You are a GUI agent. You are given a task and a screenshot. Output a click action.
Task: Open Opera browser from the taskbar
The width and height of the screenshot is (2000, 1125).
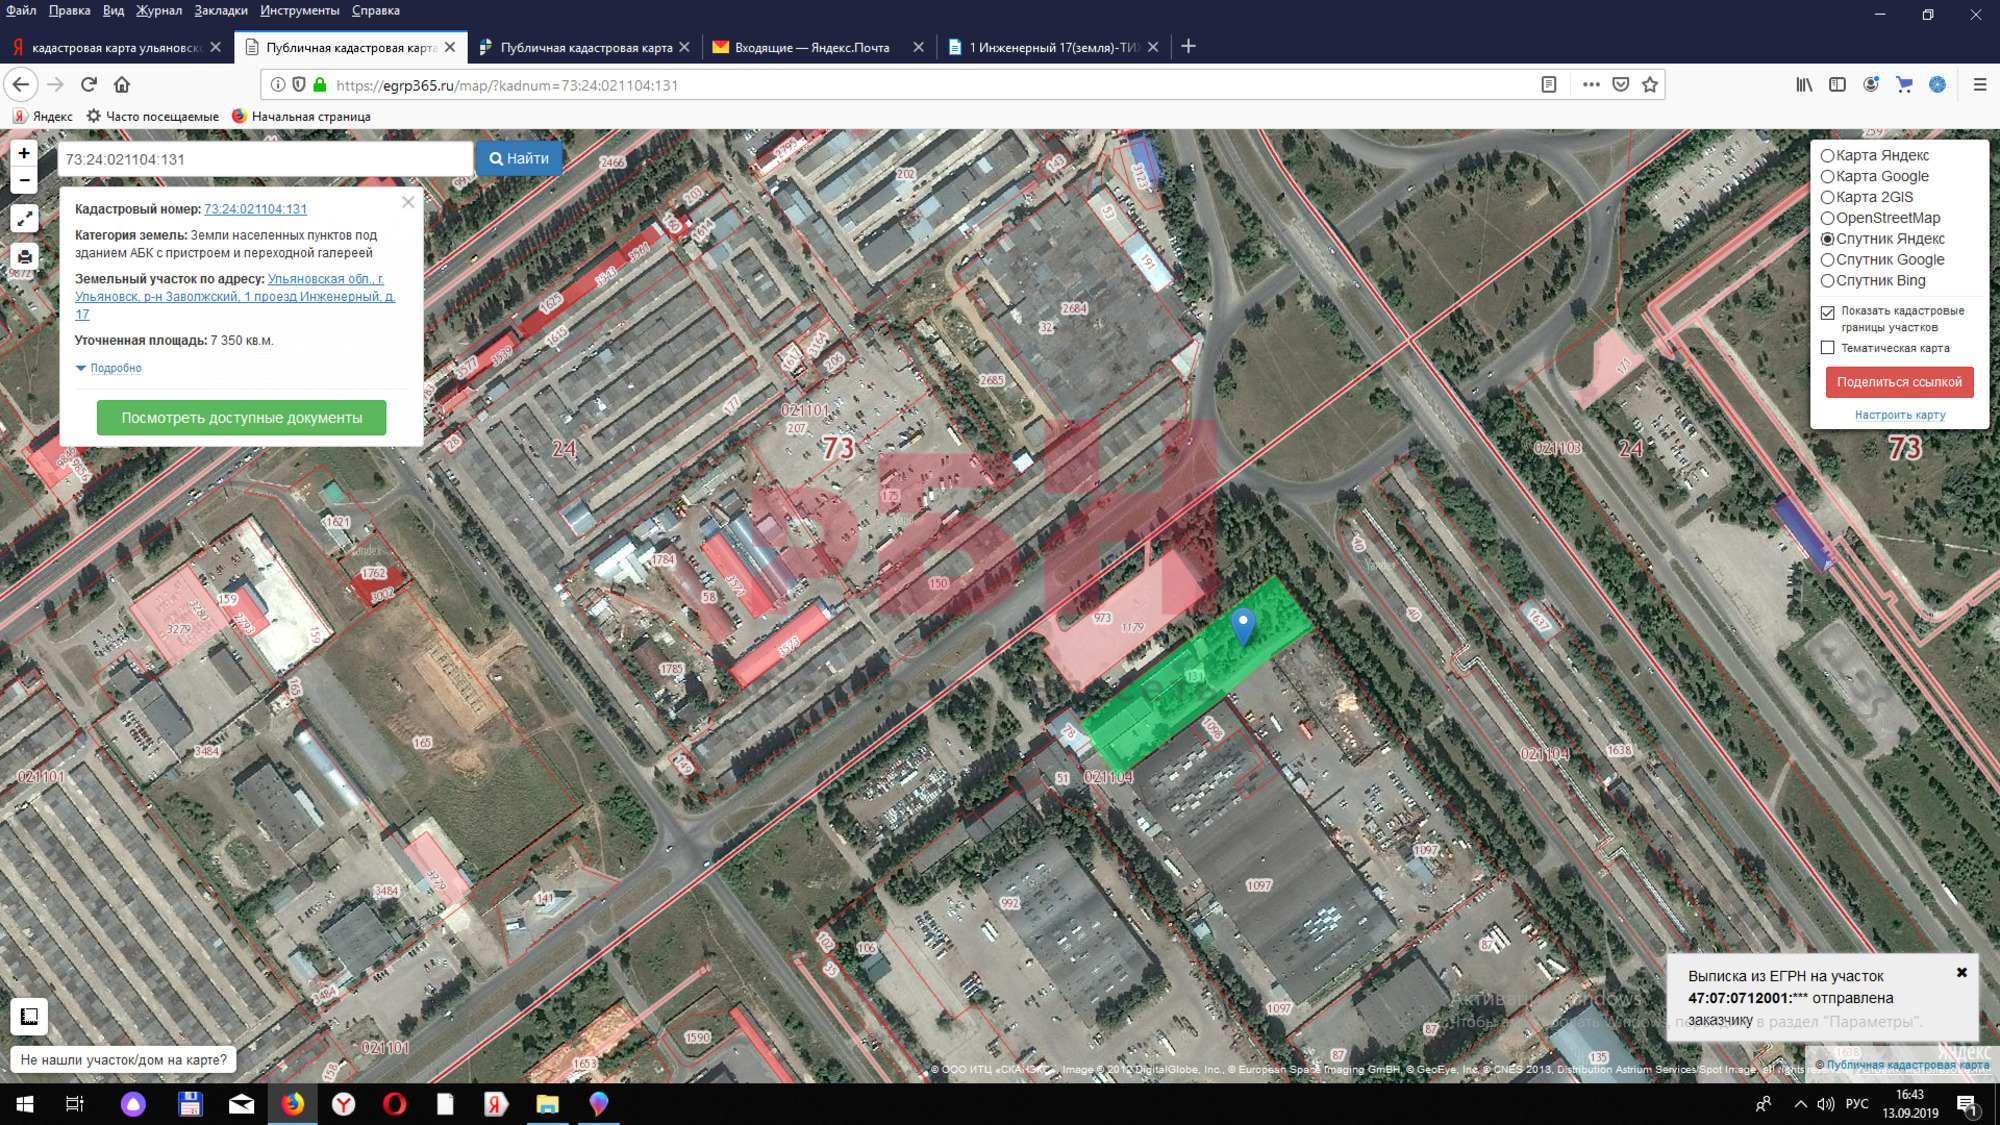click(x=394, y=1104)
